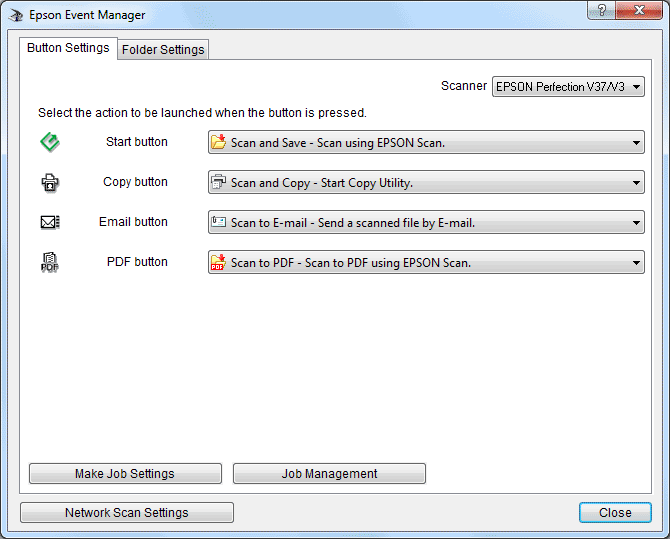Screen dimensions: 670x539
Task: Click the Epson Event Manager title bar icon
Action: [x=17, y=15]
